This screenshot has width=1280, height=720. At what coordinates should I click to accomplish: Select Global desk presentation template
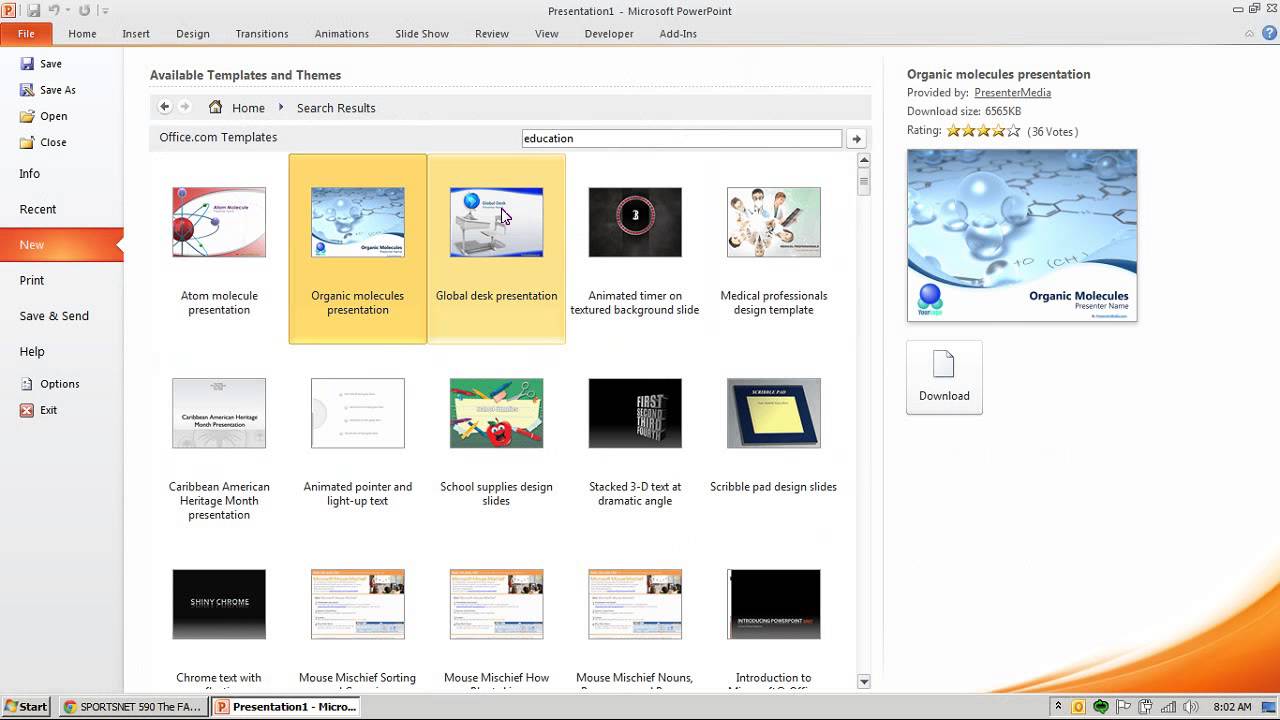(x=497, y=249)
